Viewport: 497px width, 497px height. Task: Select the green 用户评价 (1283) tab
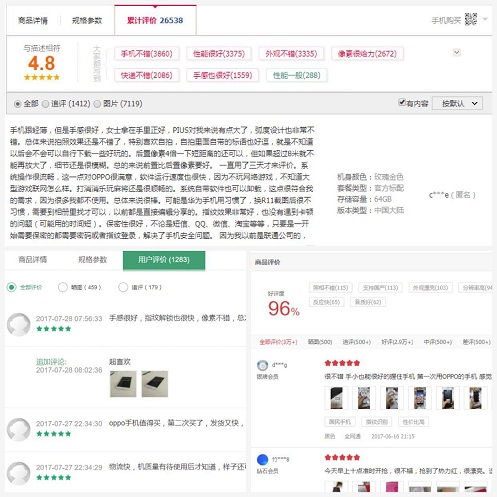[x=164, y=260]
